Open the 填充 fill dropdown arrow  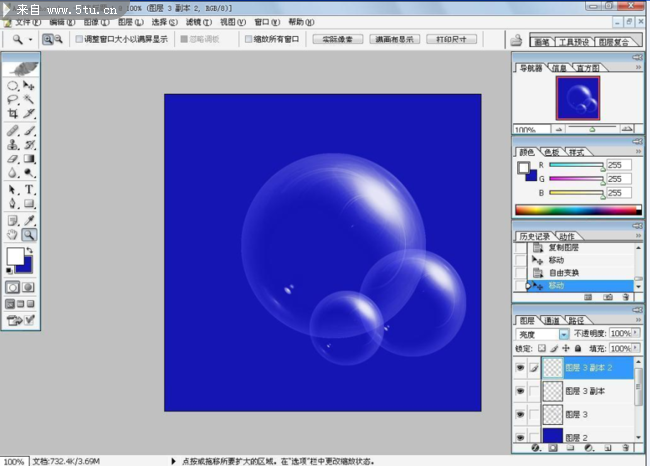point(636,348)
